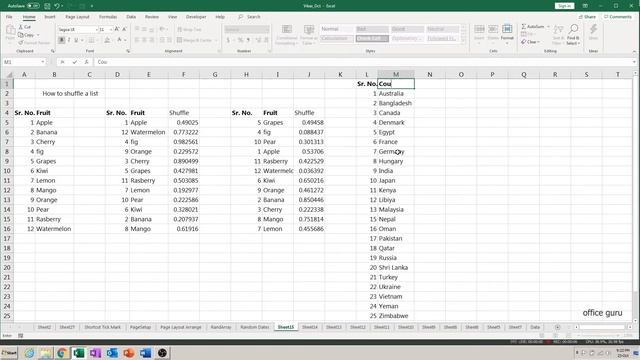Click the Insert cells icon
640x360 pixels.
[x=479, y=29]
